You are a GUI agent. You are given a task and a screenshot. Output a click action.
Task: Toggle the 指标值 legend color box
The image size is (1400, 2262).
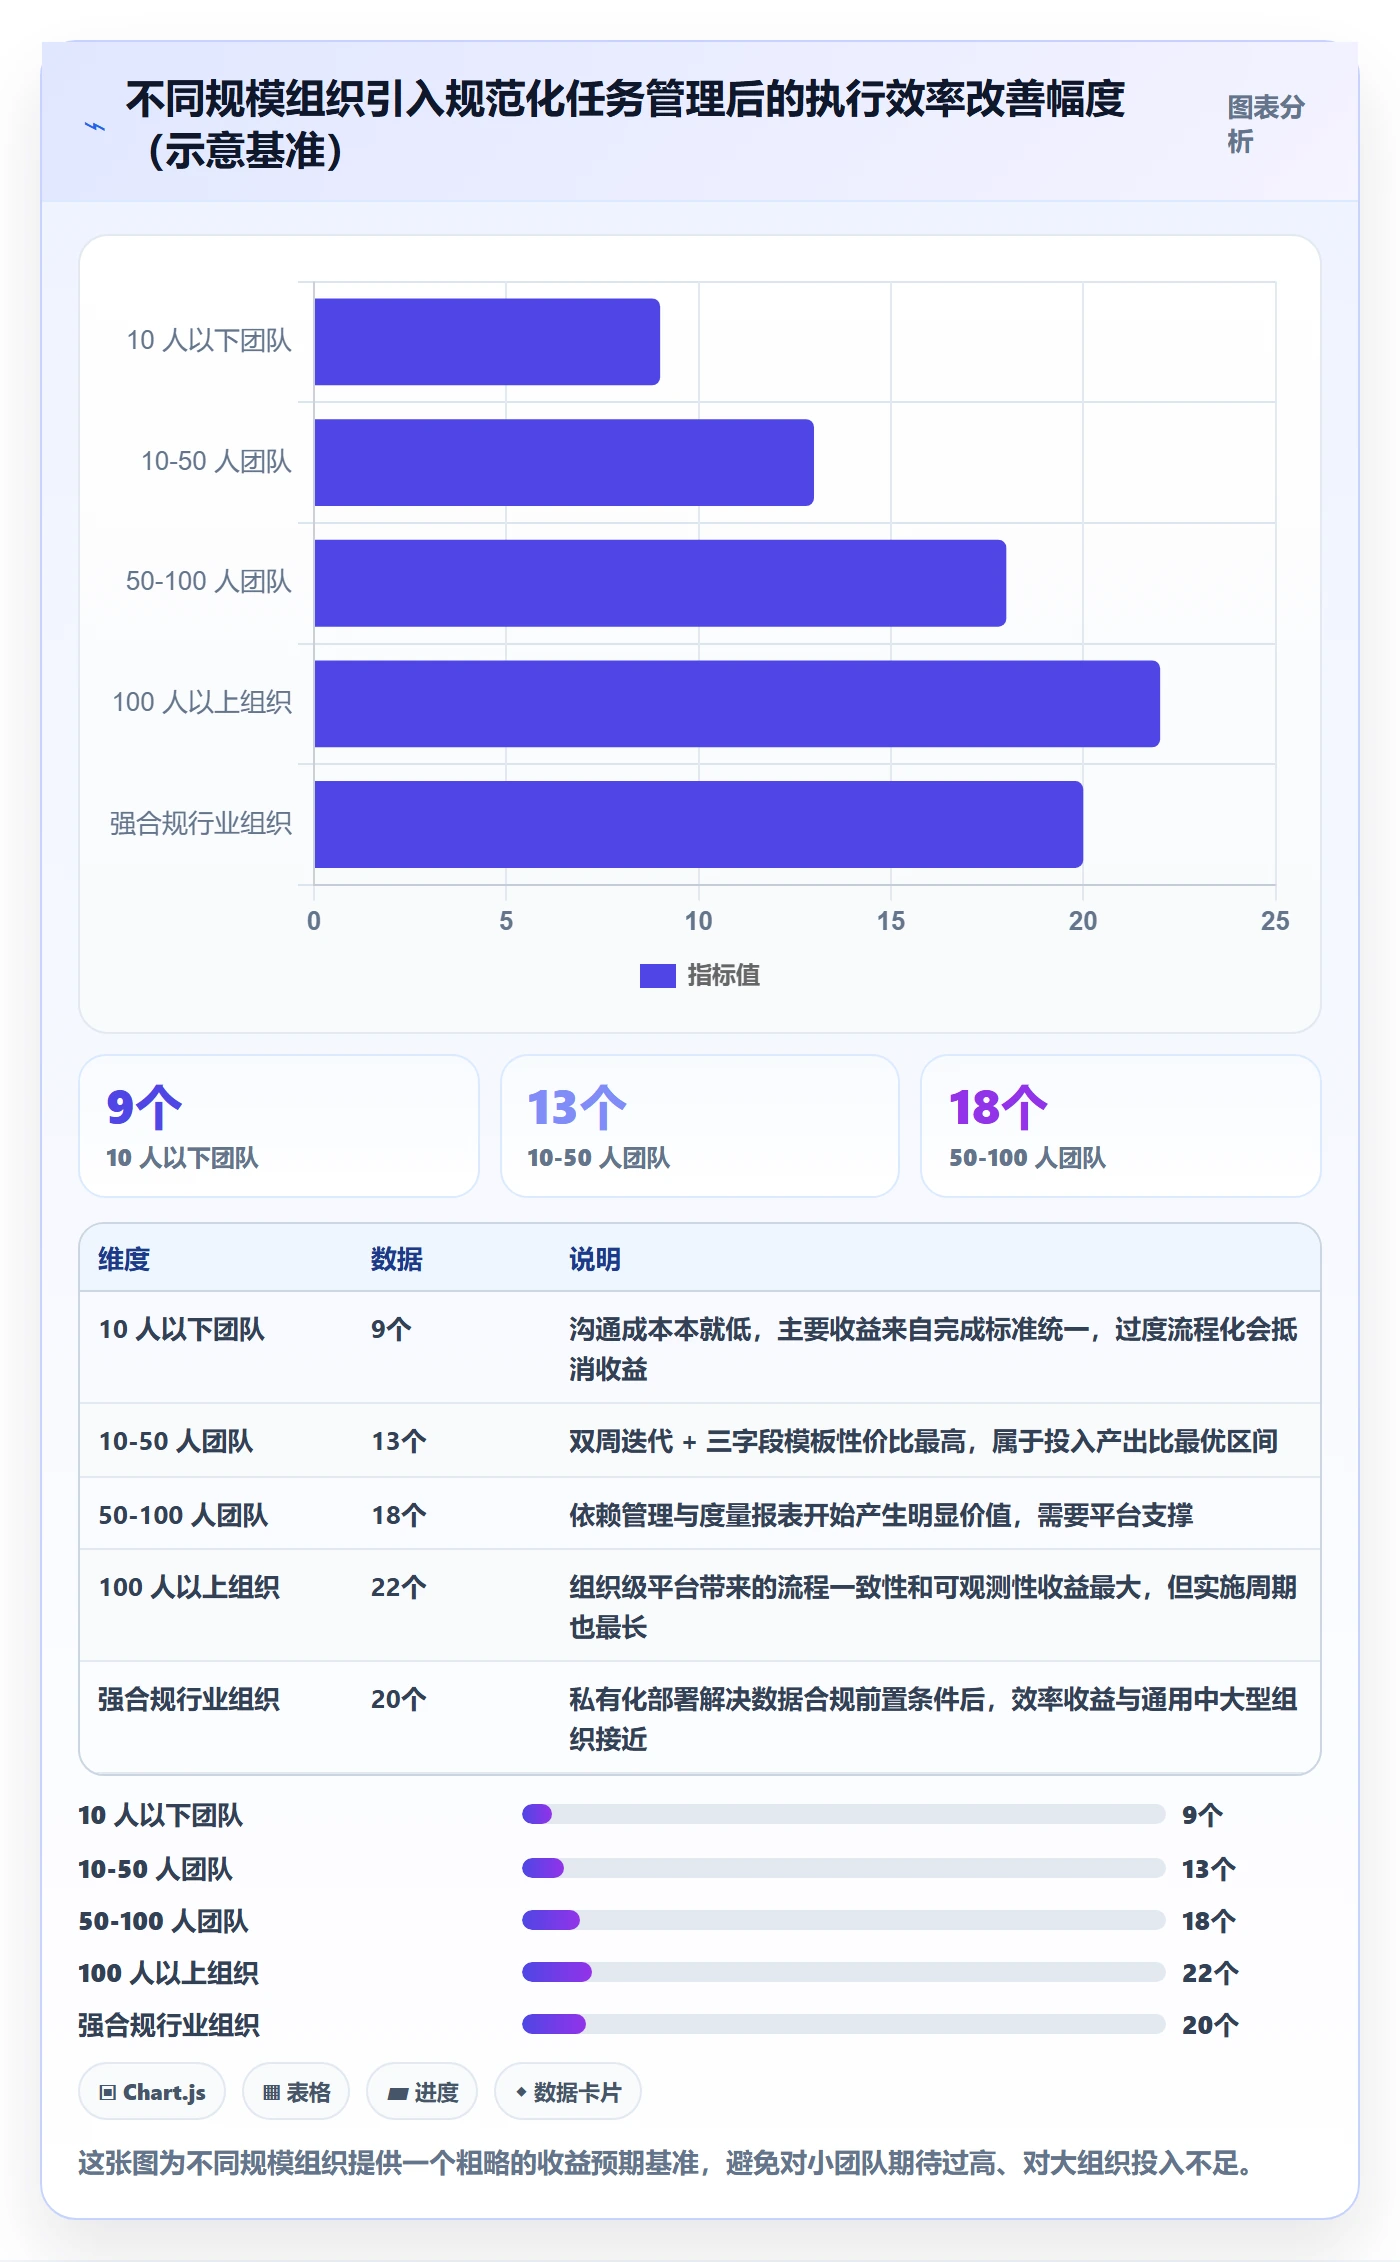click(x=657, y=975)
